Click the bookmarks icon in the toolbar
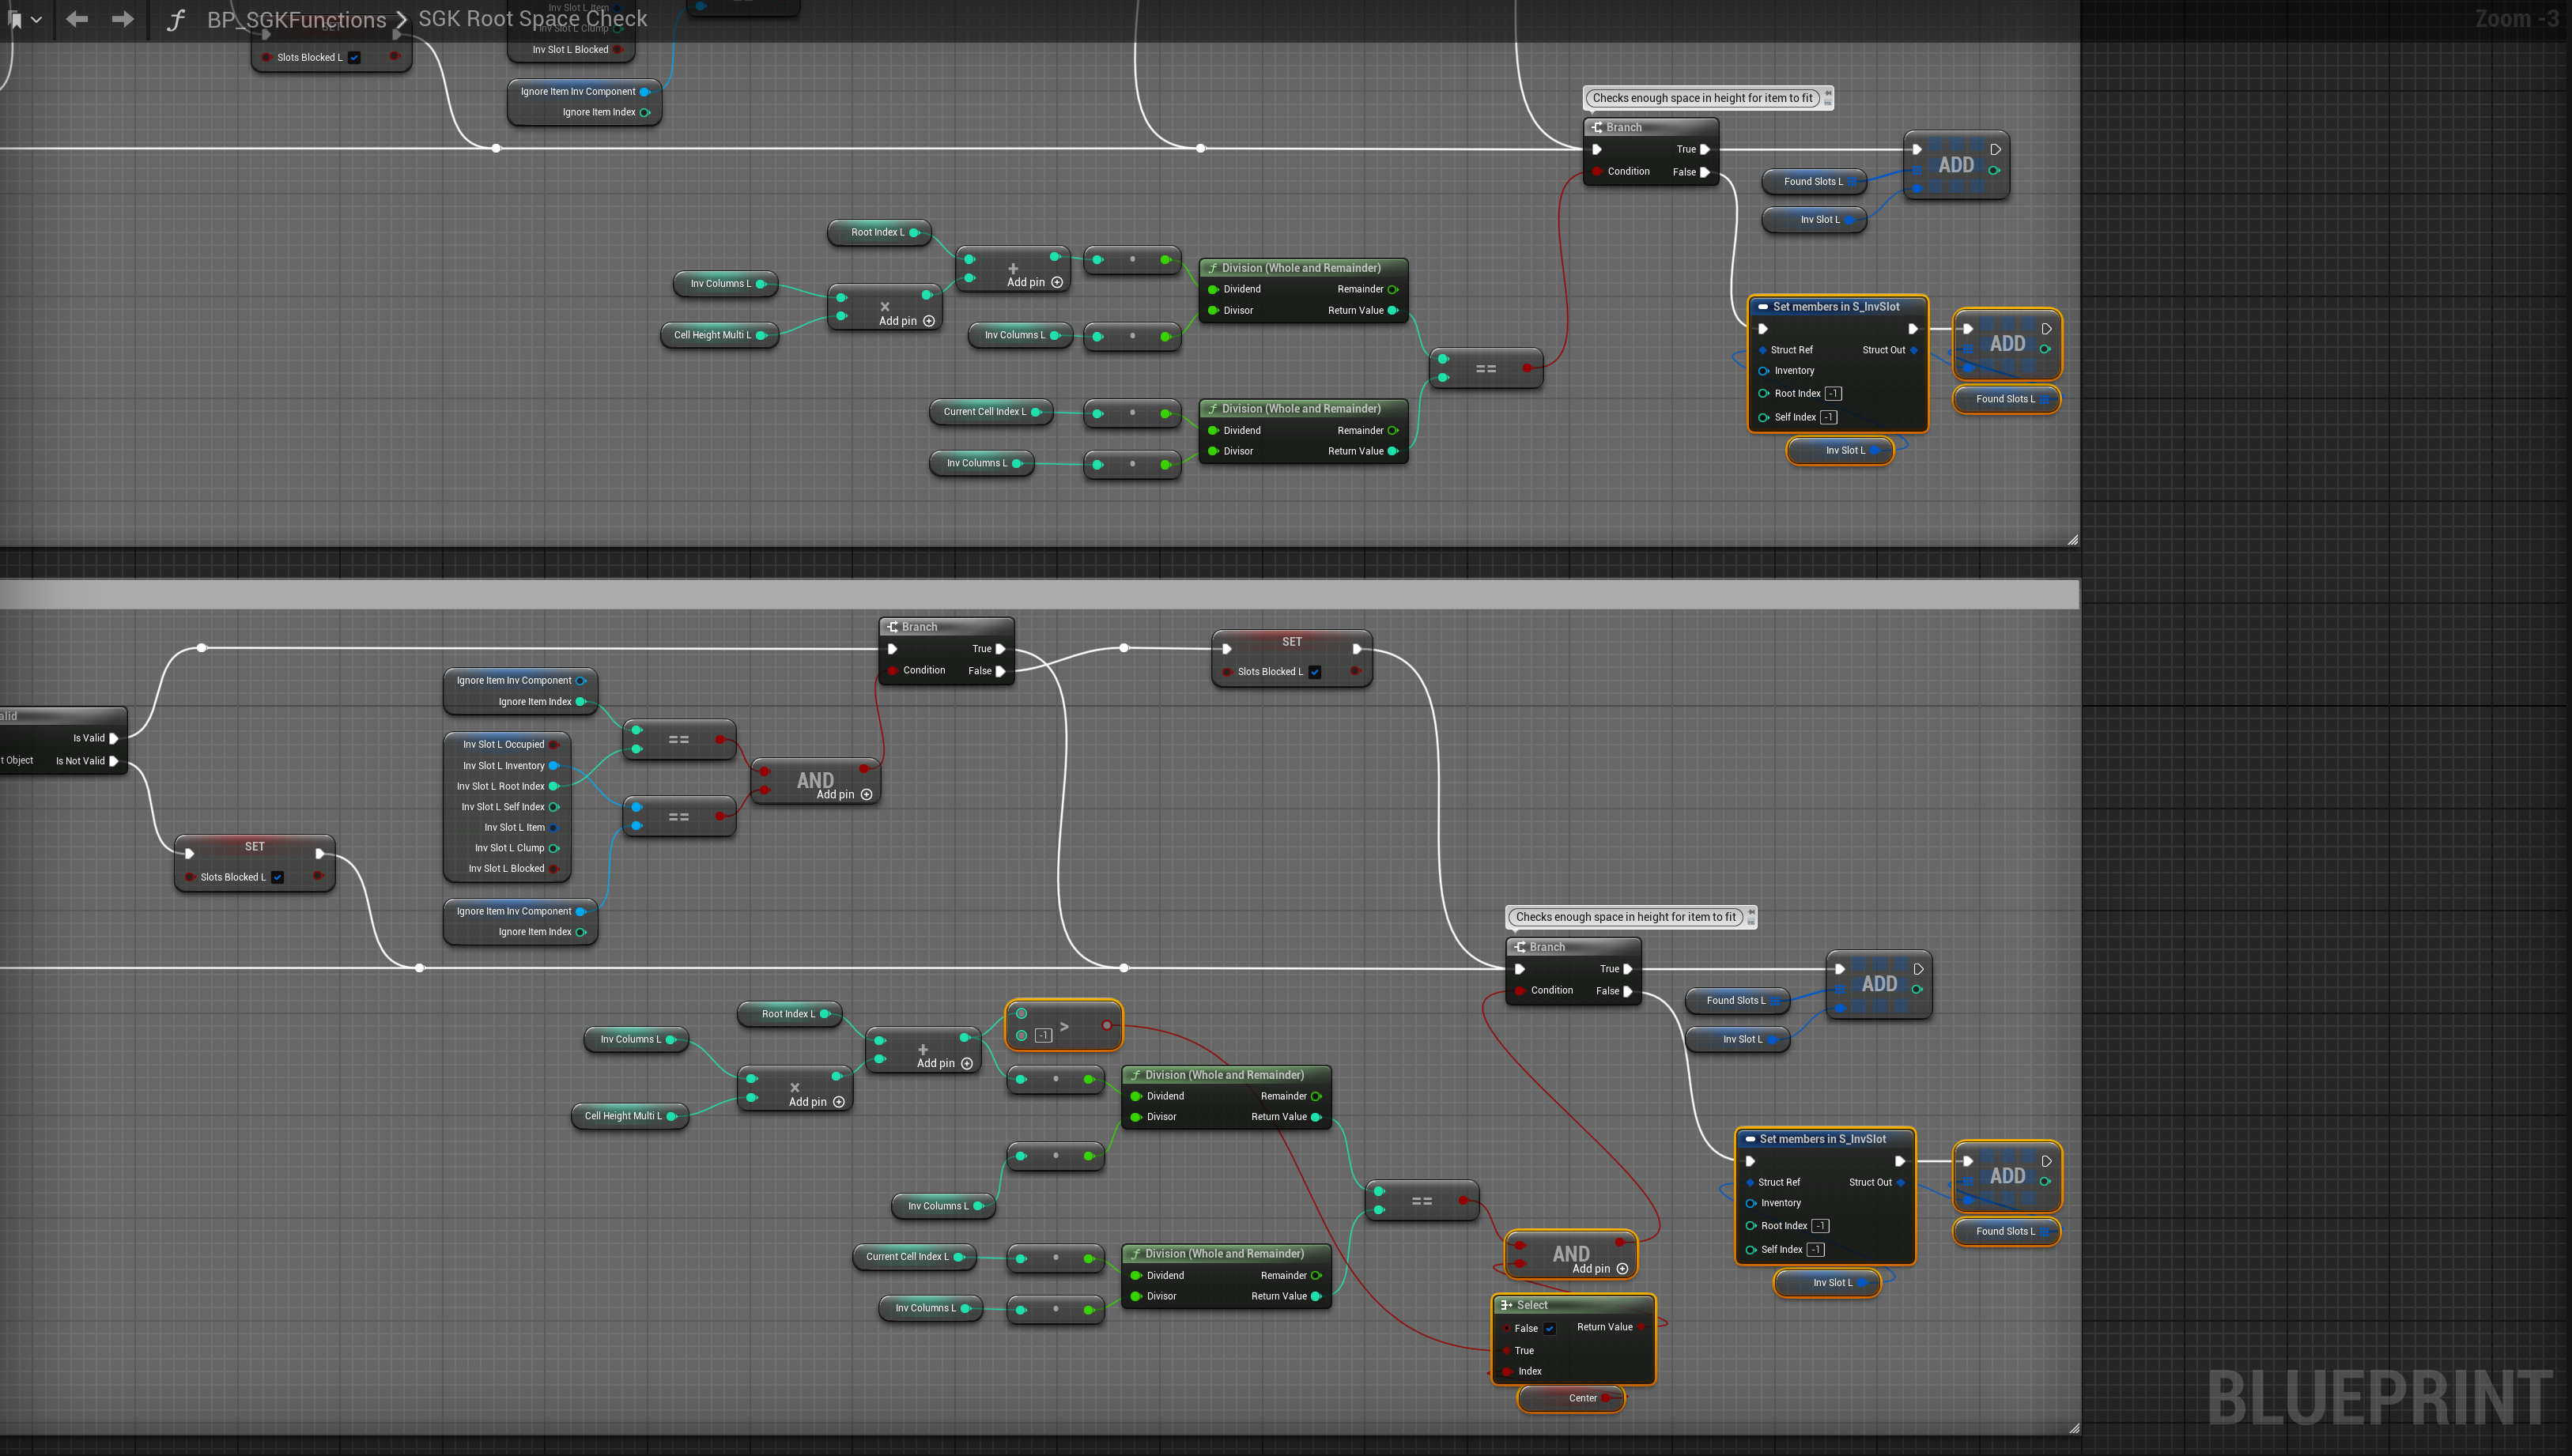Viewport: 2572px width, 1456px height. tap(15, 19)
